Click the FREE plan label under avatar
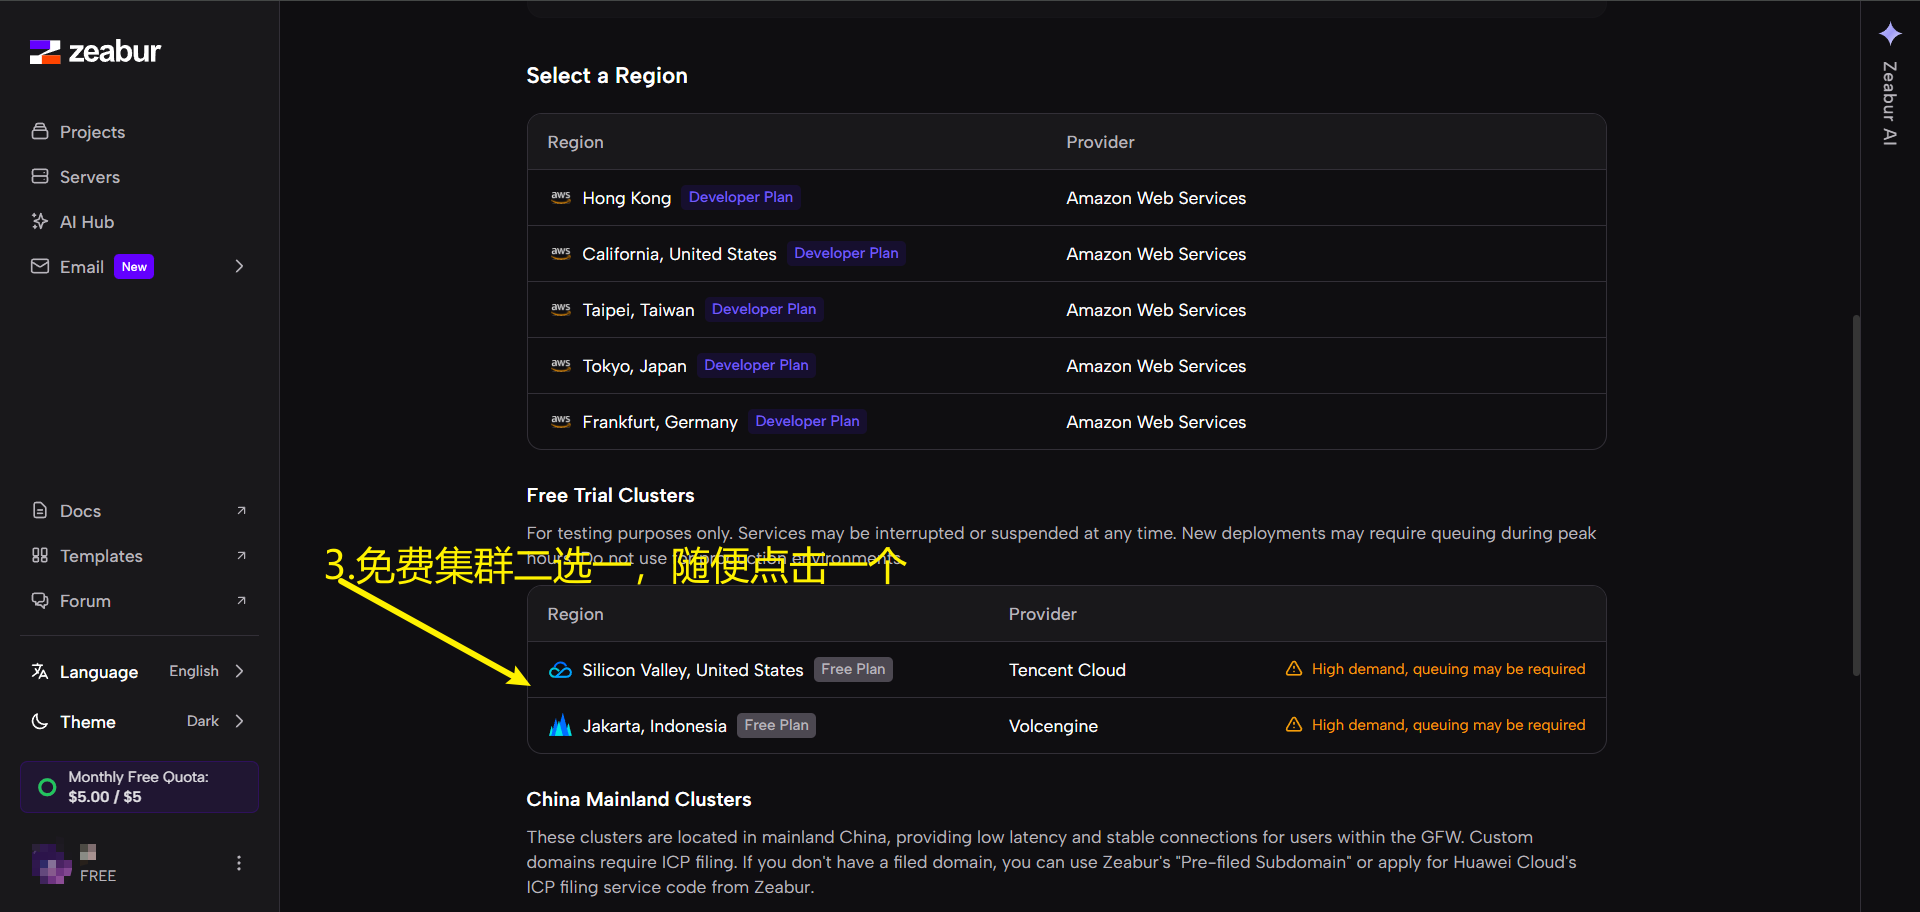 [98, 876]
